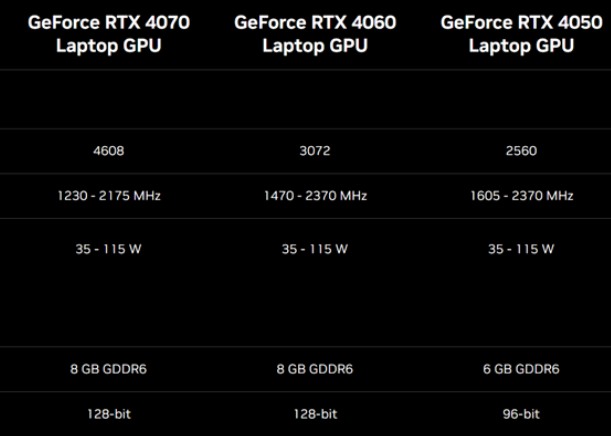Viewport: 611px width, 436px height.
Task: Select the 128-bit cell in RTX 4060 column
Action: pos(315,411)
